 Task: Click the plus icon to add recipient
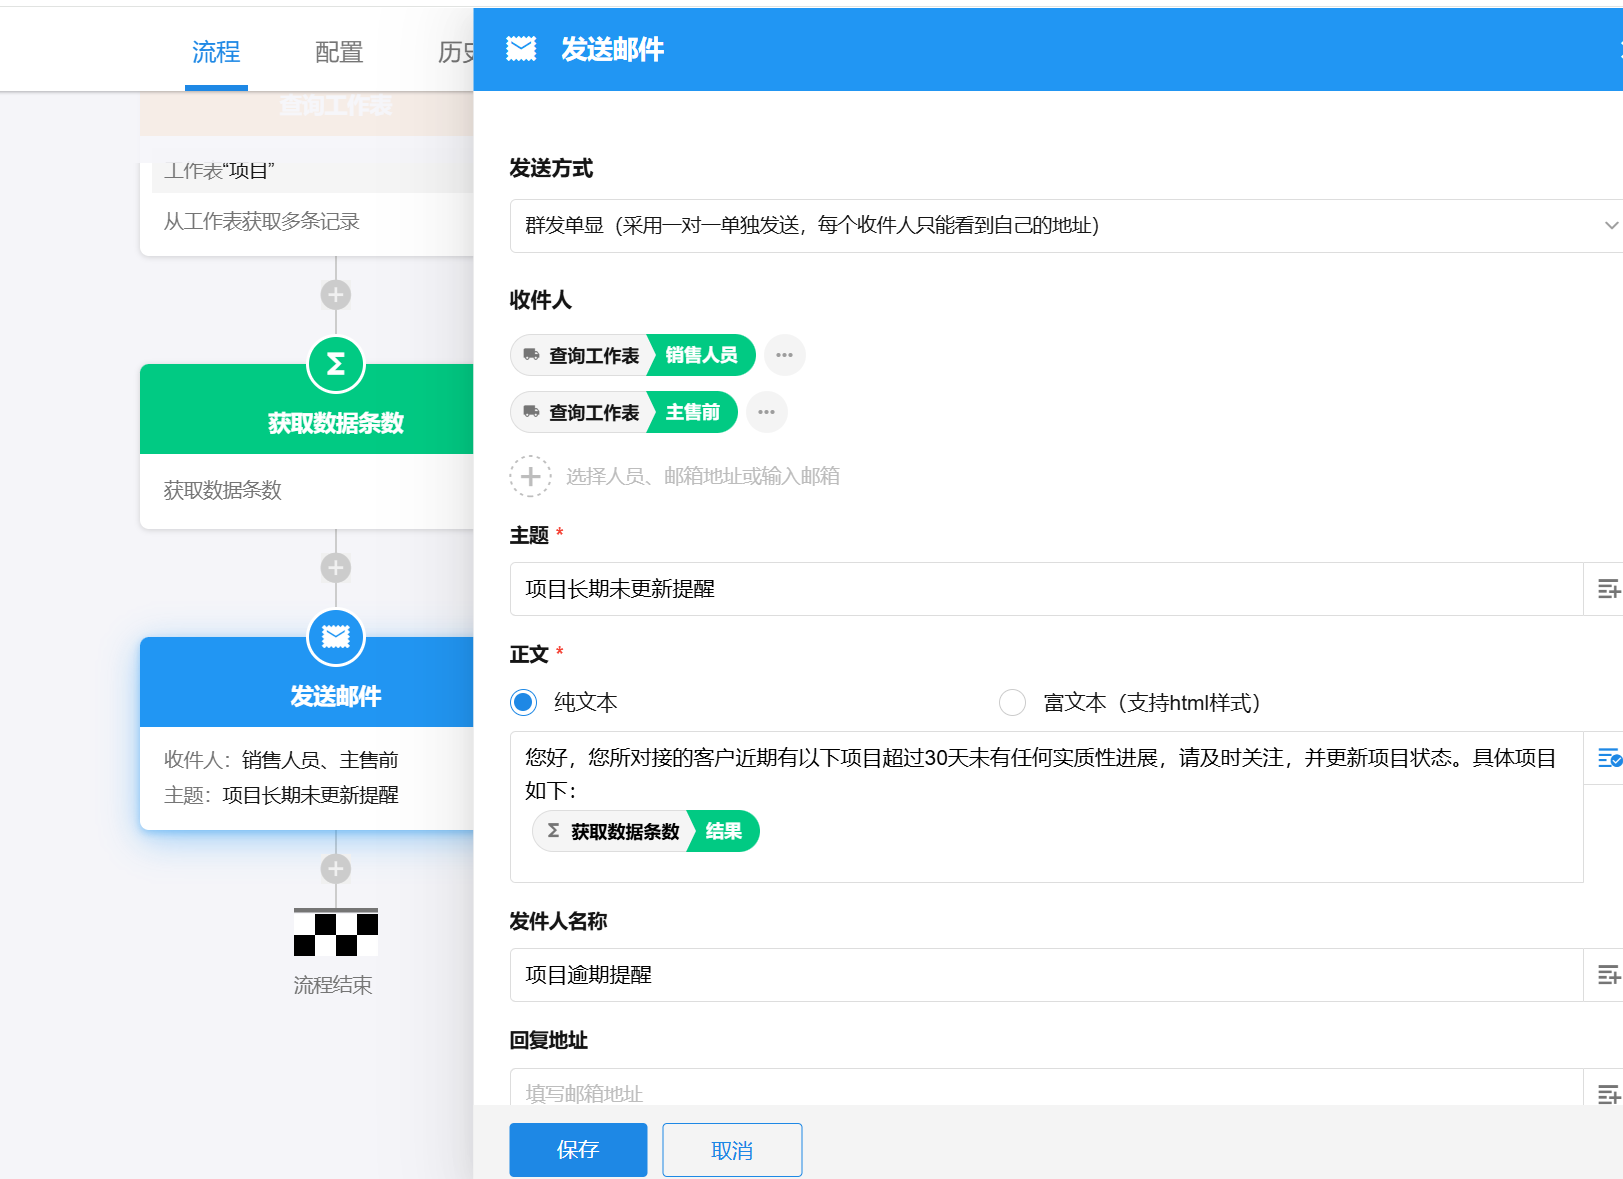tap(530, 476)
